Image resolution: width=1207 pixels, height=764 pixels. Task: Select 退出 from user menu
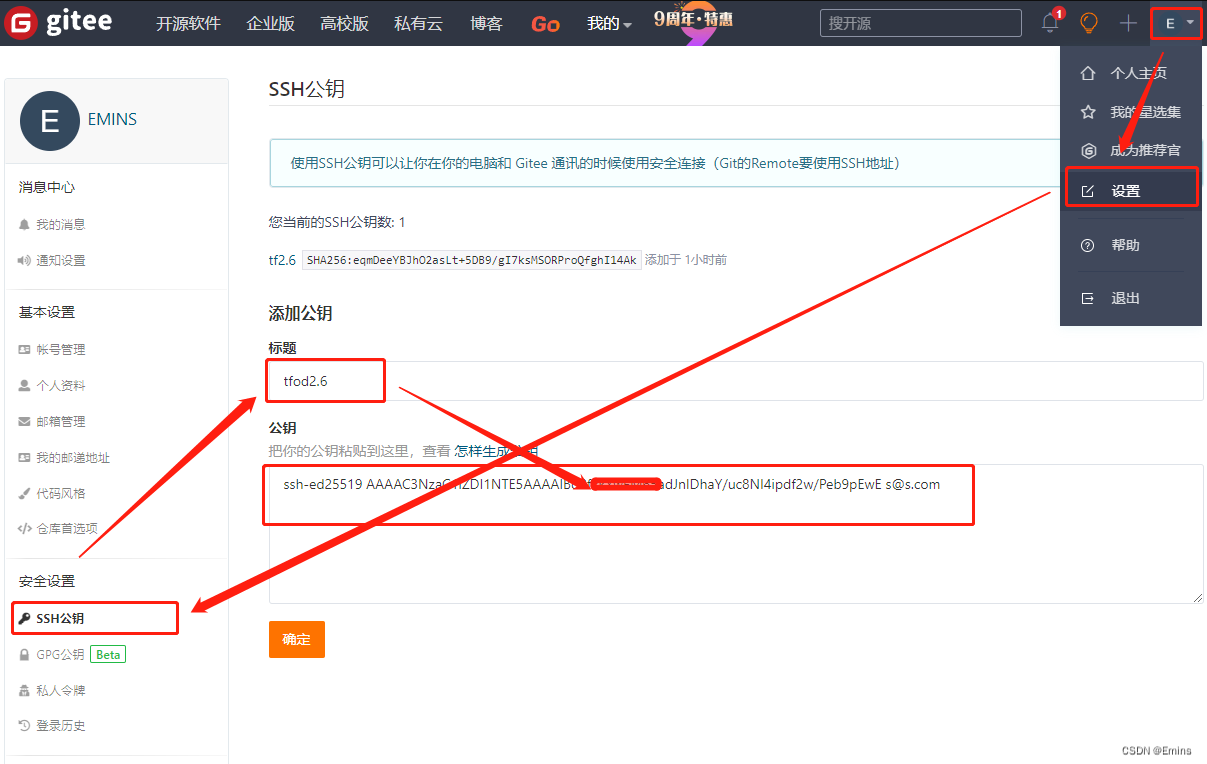pos(1131,298)
